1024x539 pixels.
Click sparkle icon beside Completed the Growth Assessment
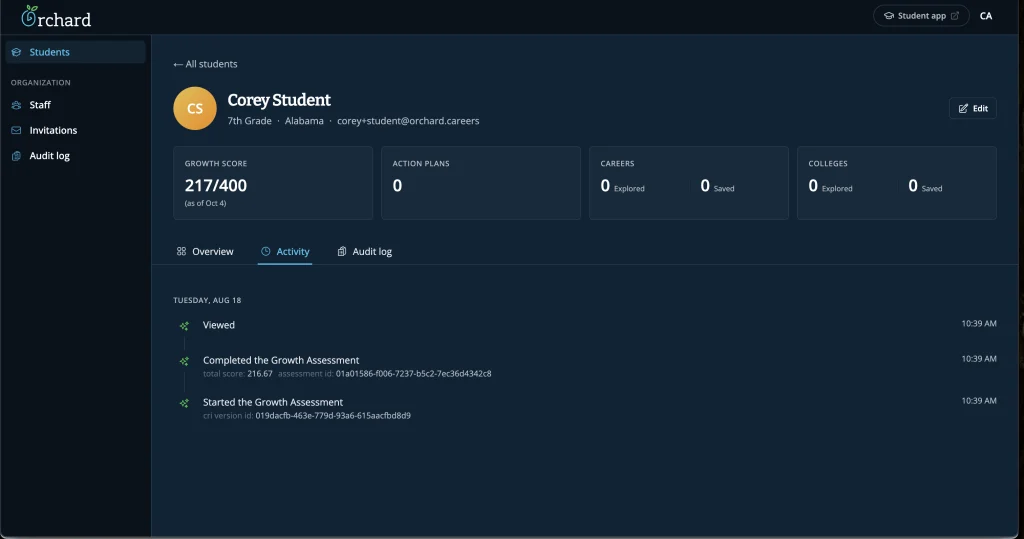[x=184, y=361]
